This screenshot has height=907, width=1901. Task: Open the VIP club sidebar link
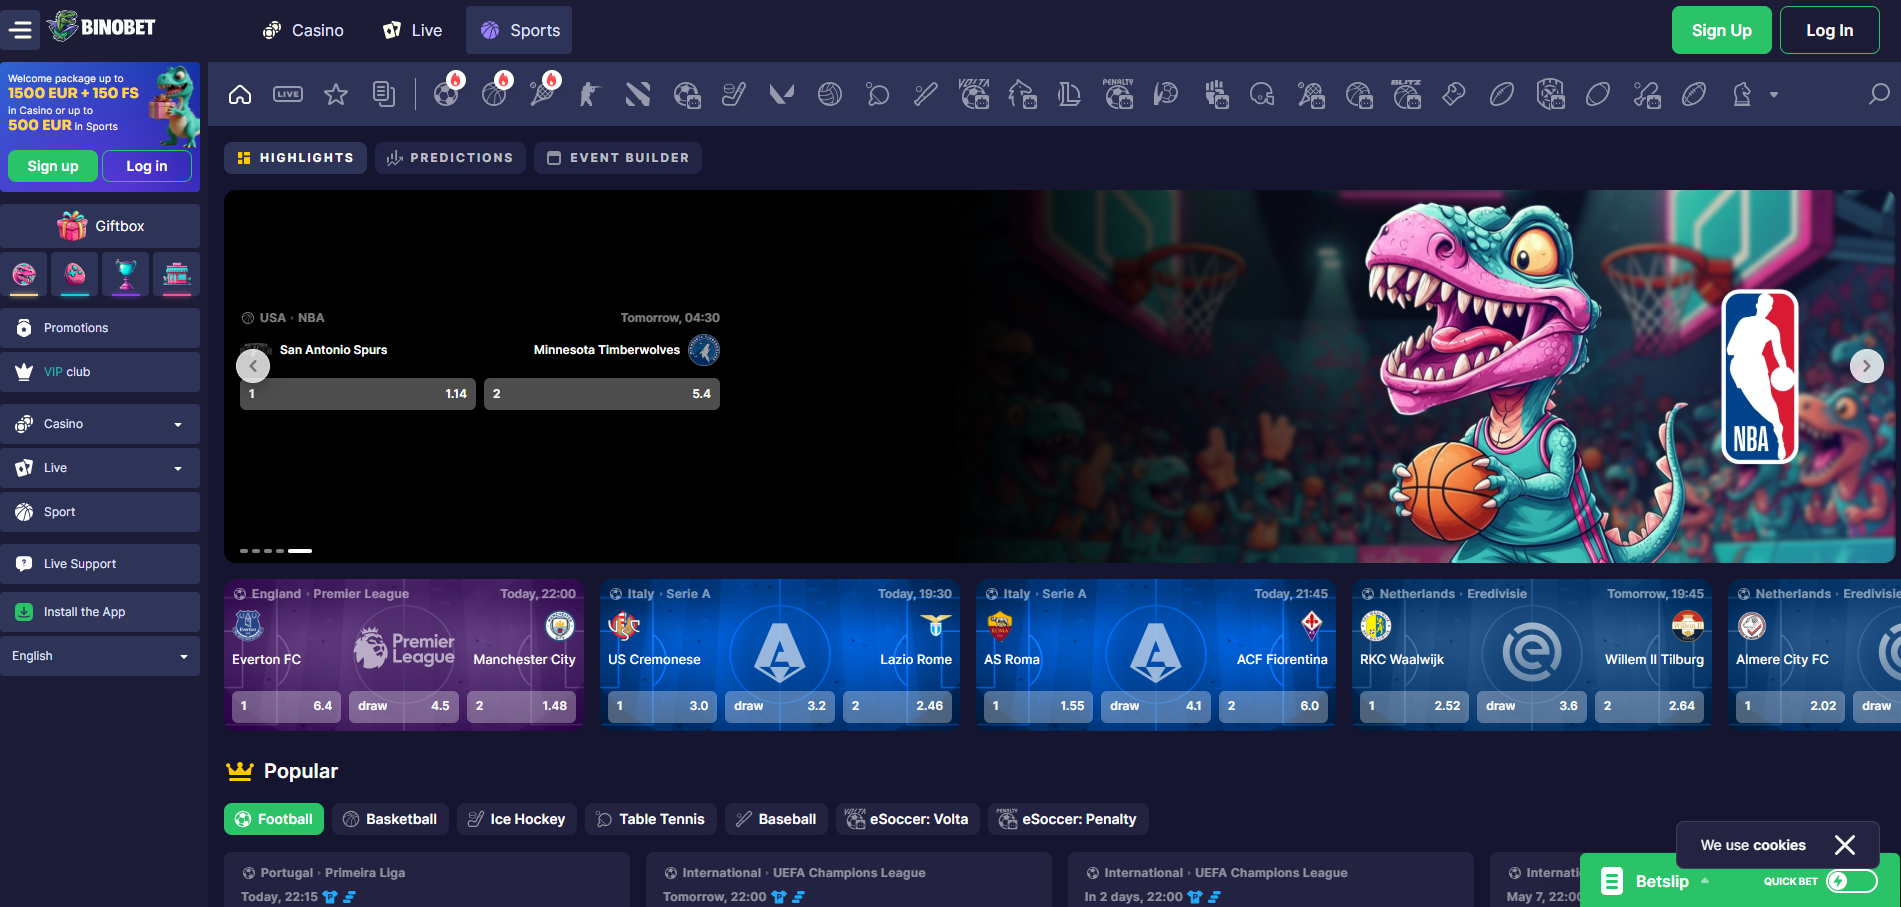click(100, 372)
